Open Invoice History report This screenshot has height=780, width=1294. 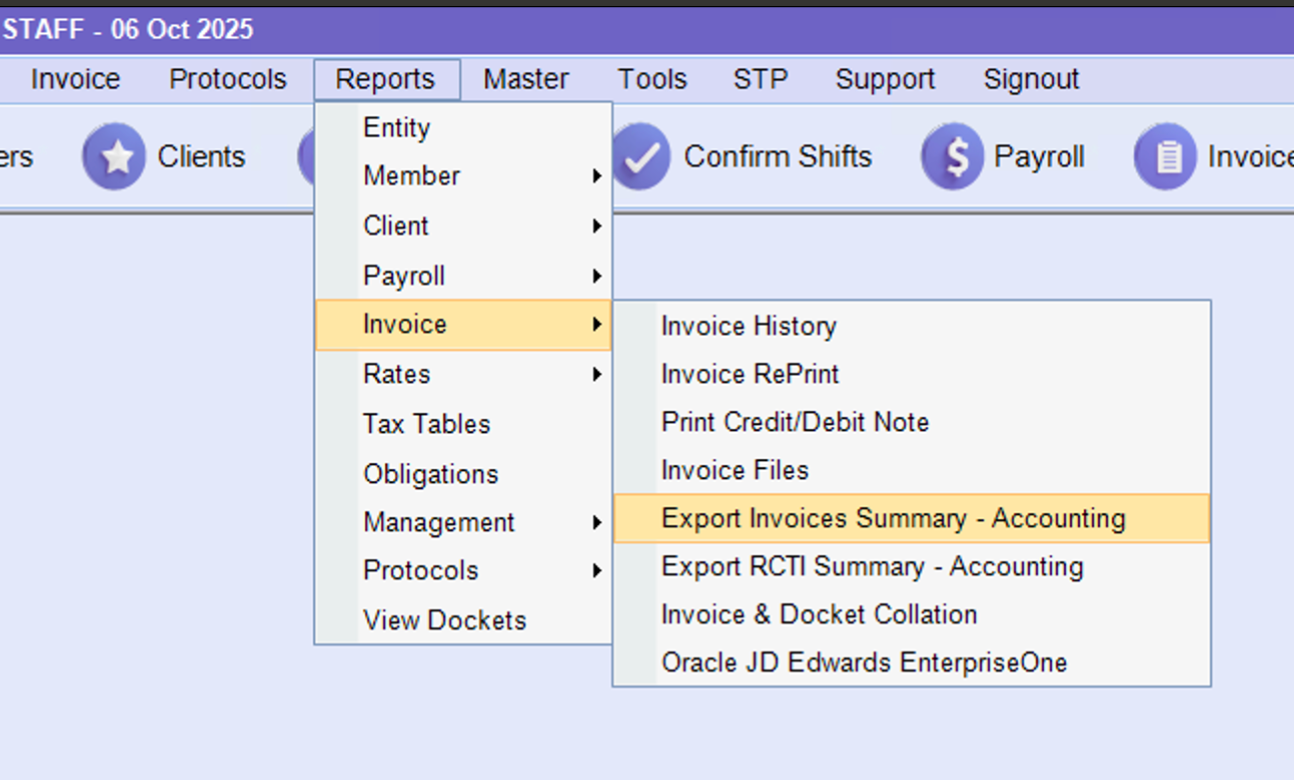pos(748,326)
